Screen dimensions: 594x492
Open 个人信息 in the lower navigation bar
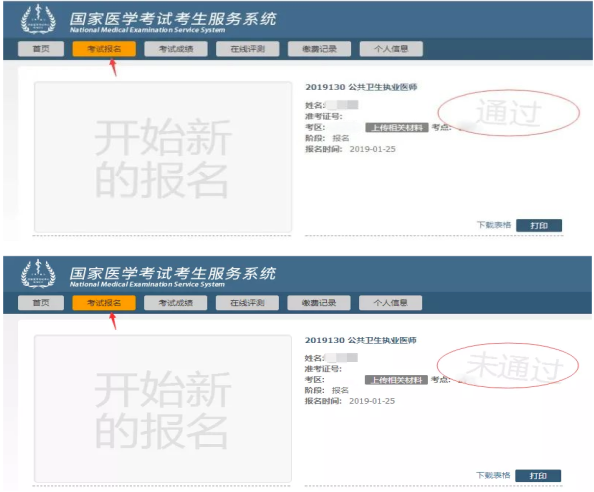coord(391,303)
